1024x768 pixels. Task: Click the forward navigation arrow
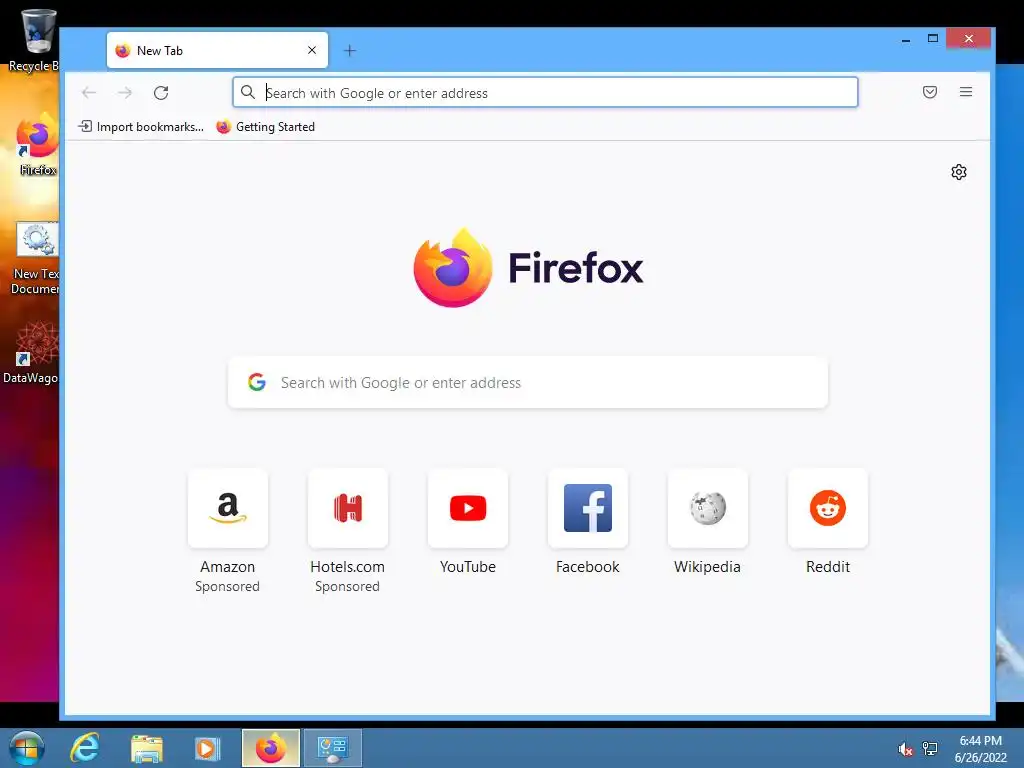[x=125, y=93]
